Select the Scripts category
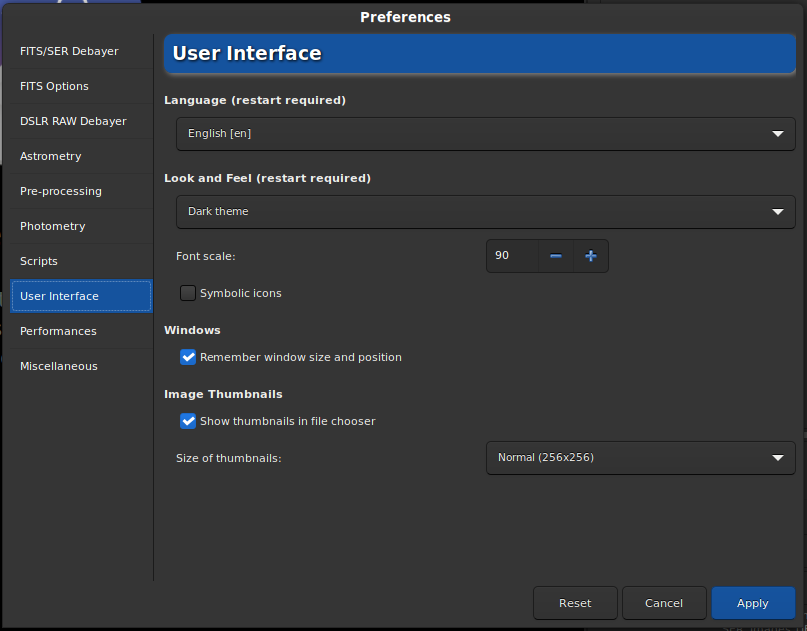The height and width of the screenshot is (631, 807). (81, 261)
